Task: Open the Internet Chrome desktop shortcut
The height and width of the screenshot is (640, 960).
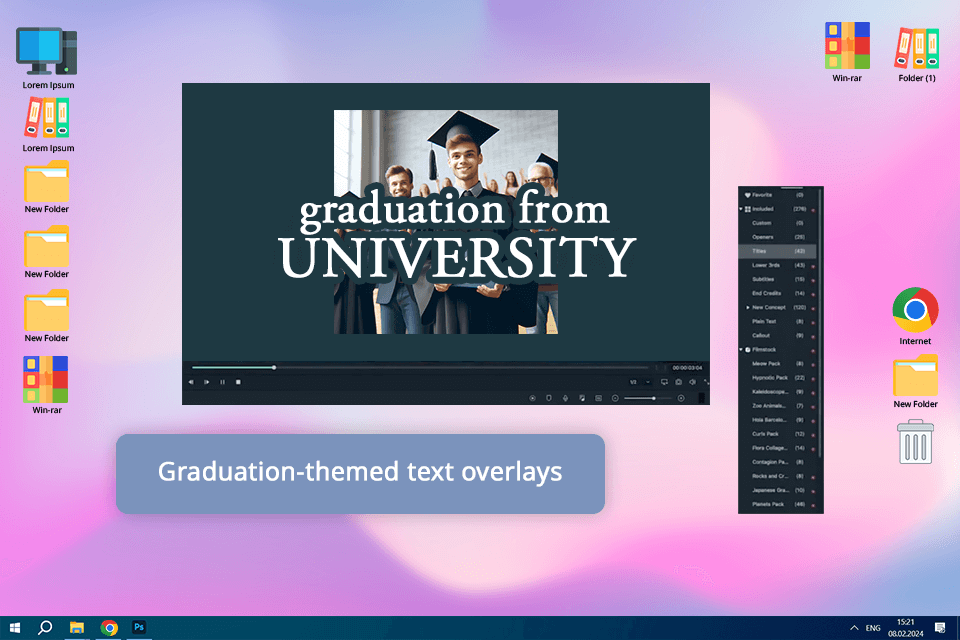Action: point(915,315)
